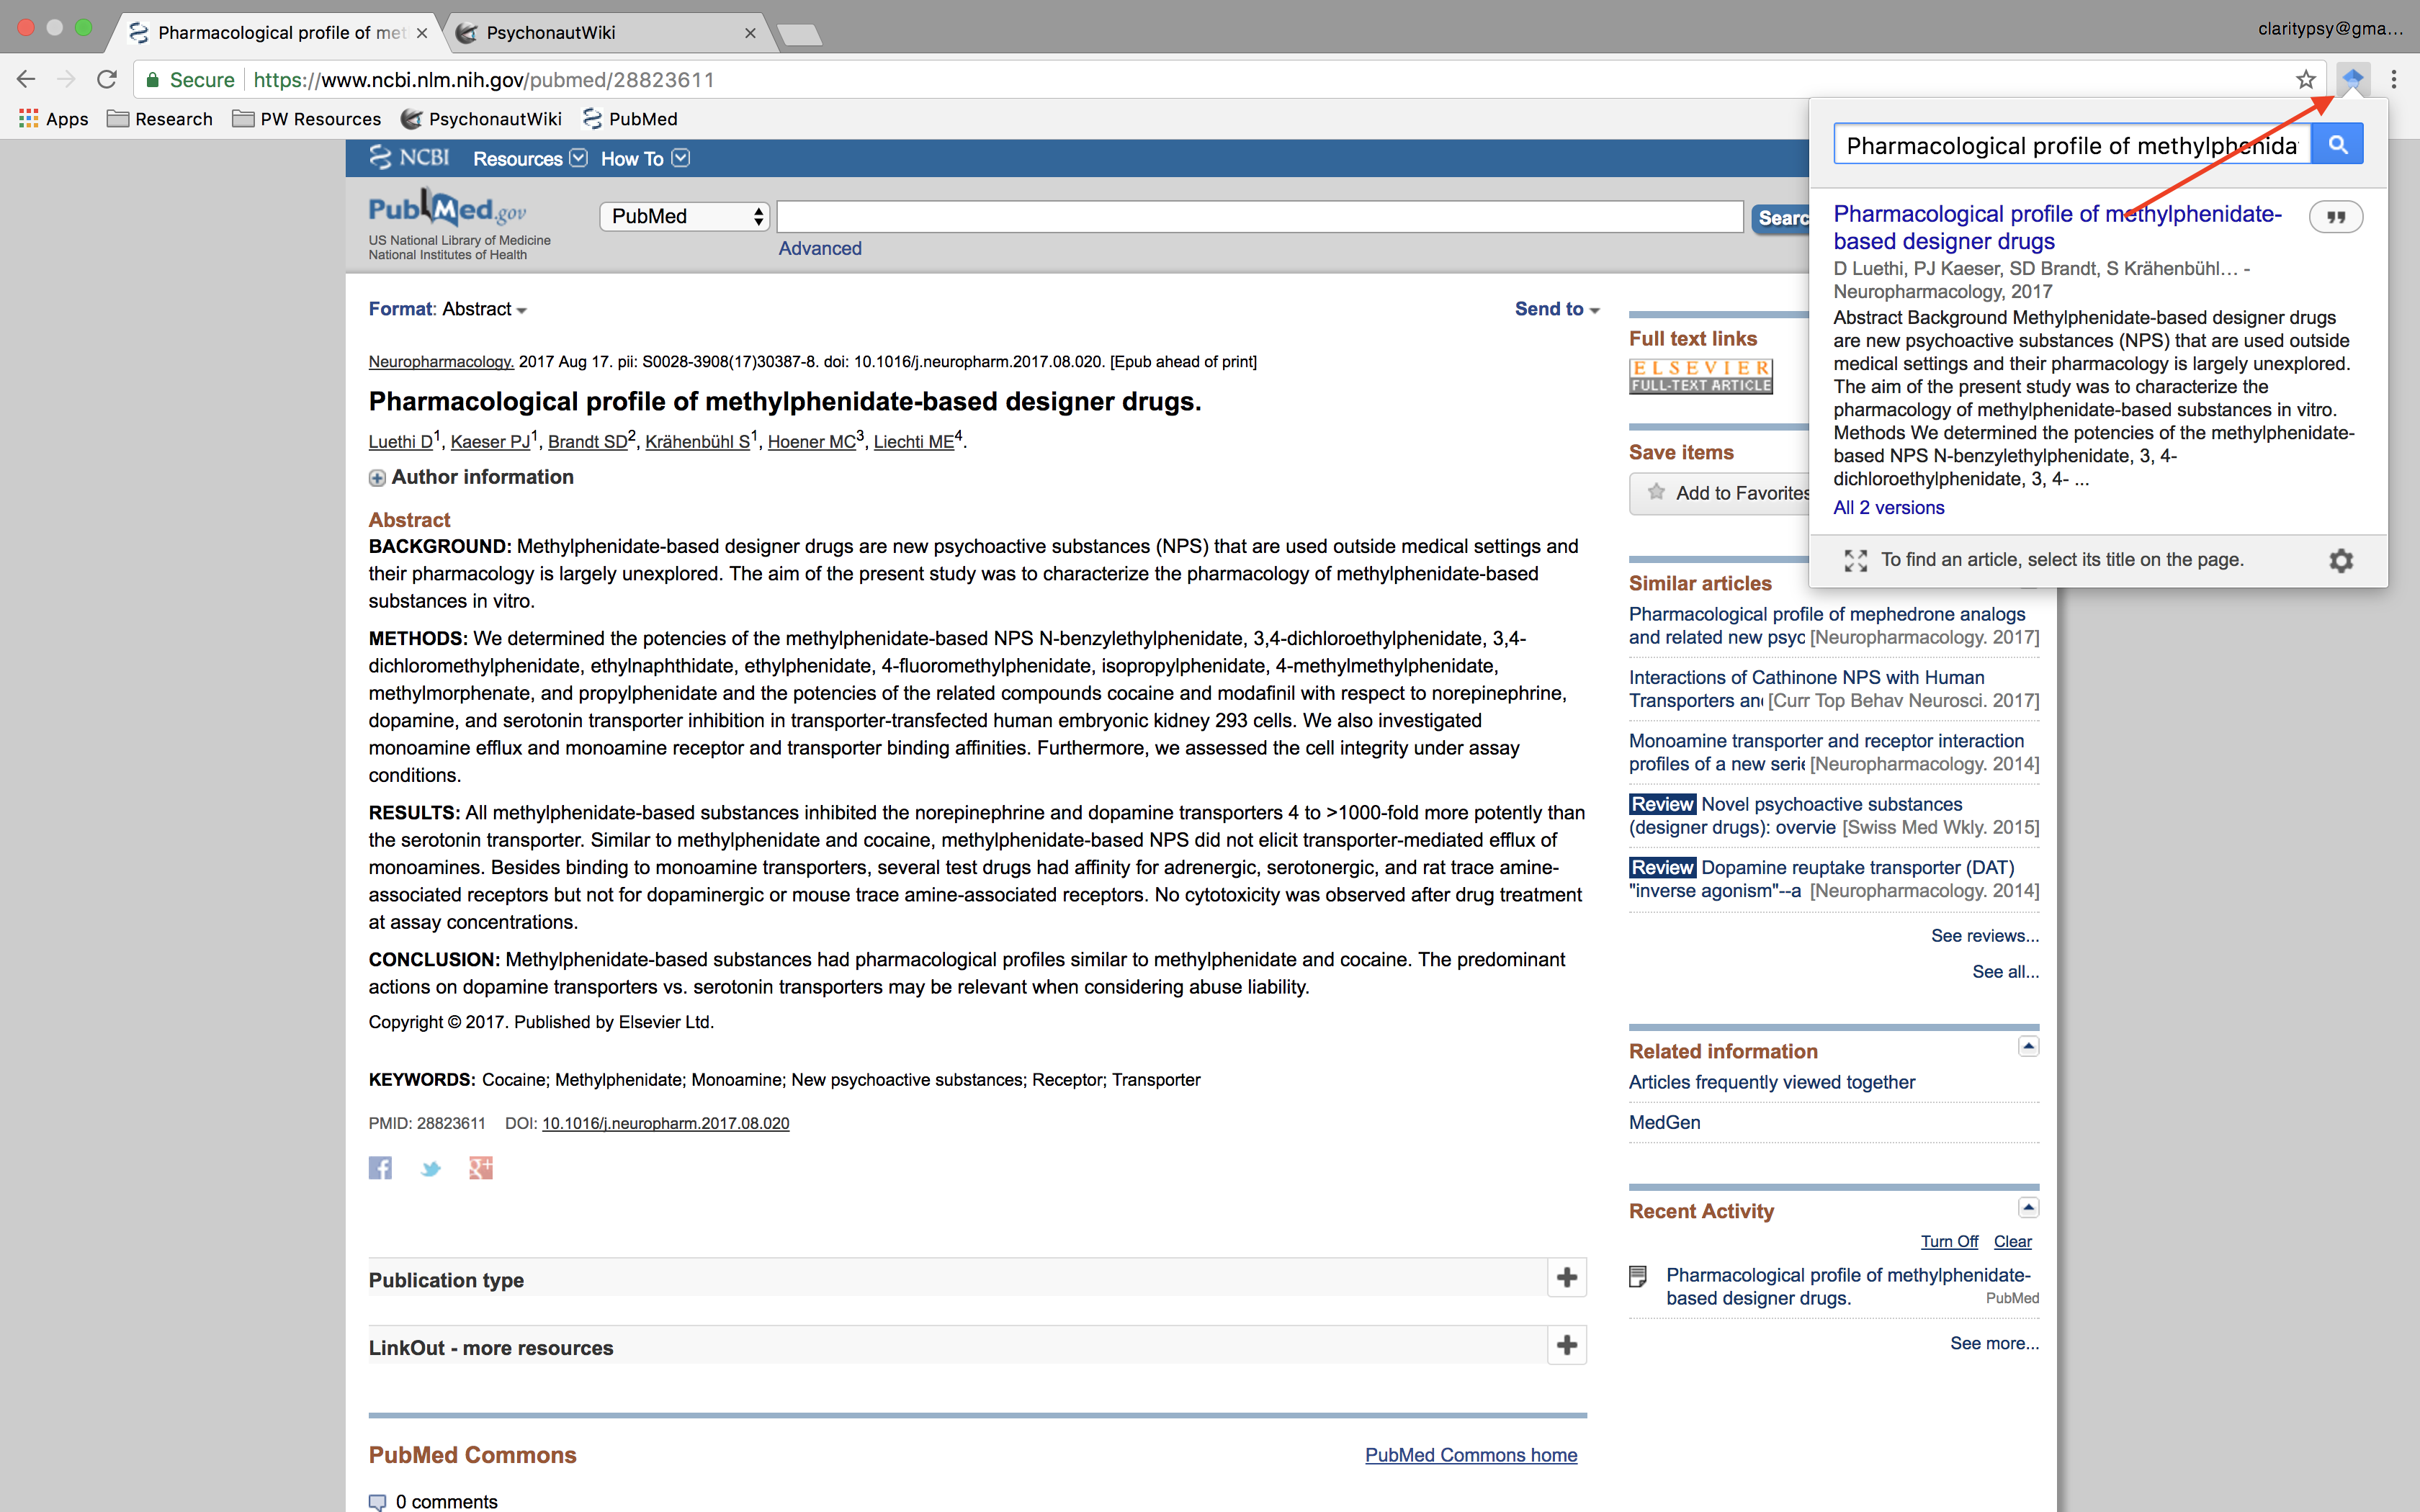Focus the PubMed search text field
The width and height of the screenshot is (2420, 1512).
[1260, 216]
